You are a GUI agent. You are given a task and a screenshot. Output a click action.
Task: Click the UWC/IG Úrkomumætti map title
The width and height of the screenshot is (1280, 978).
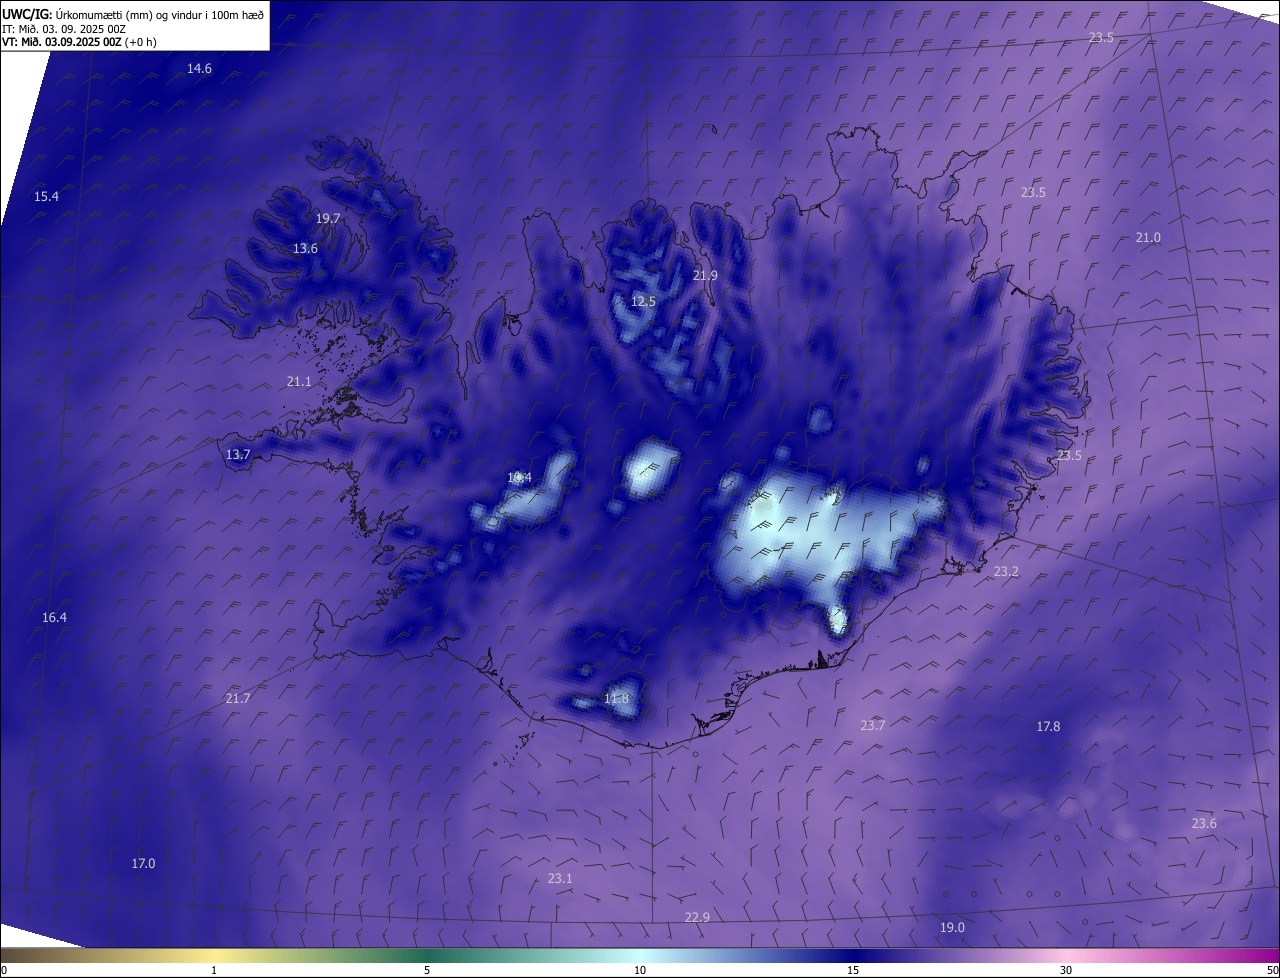[x=133, y=14]
